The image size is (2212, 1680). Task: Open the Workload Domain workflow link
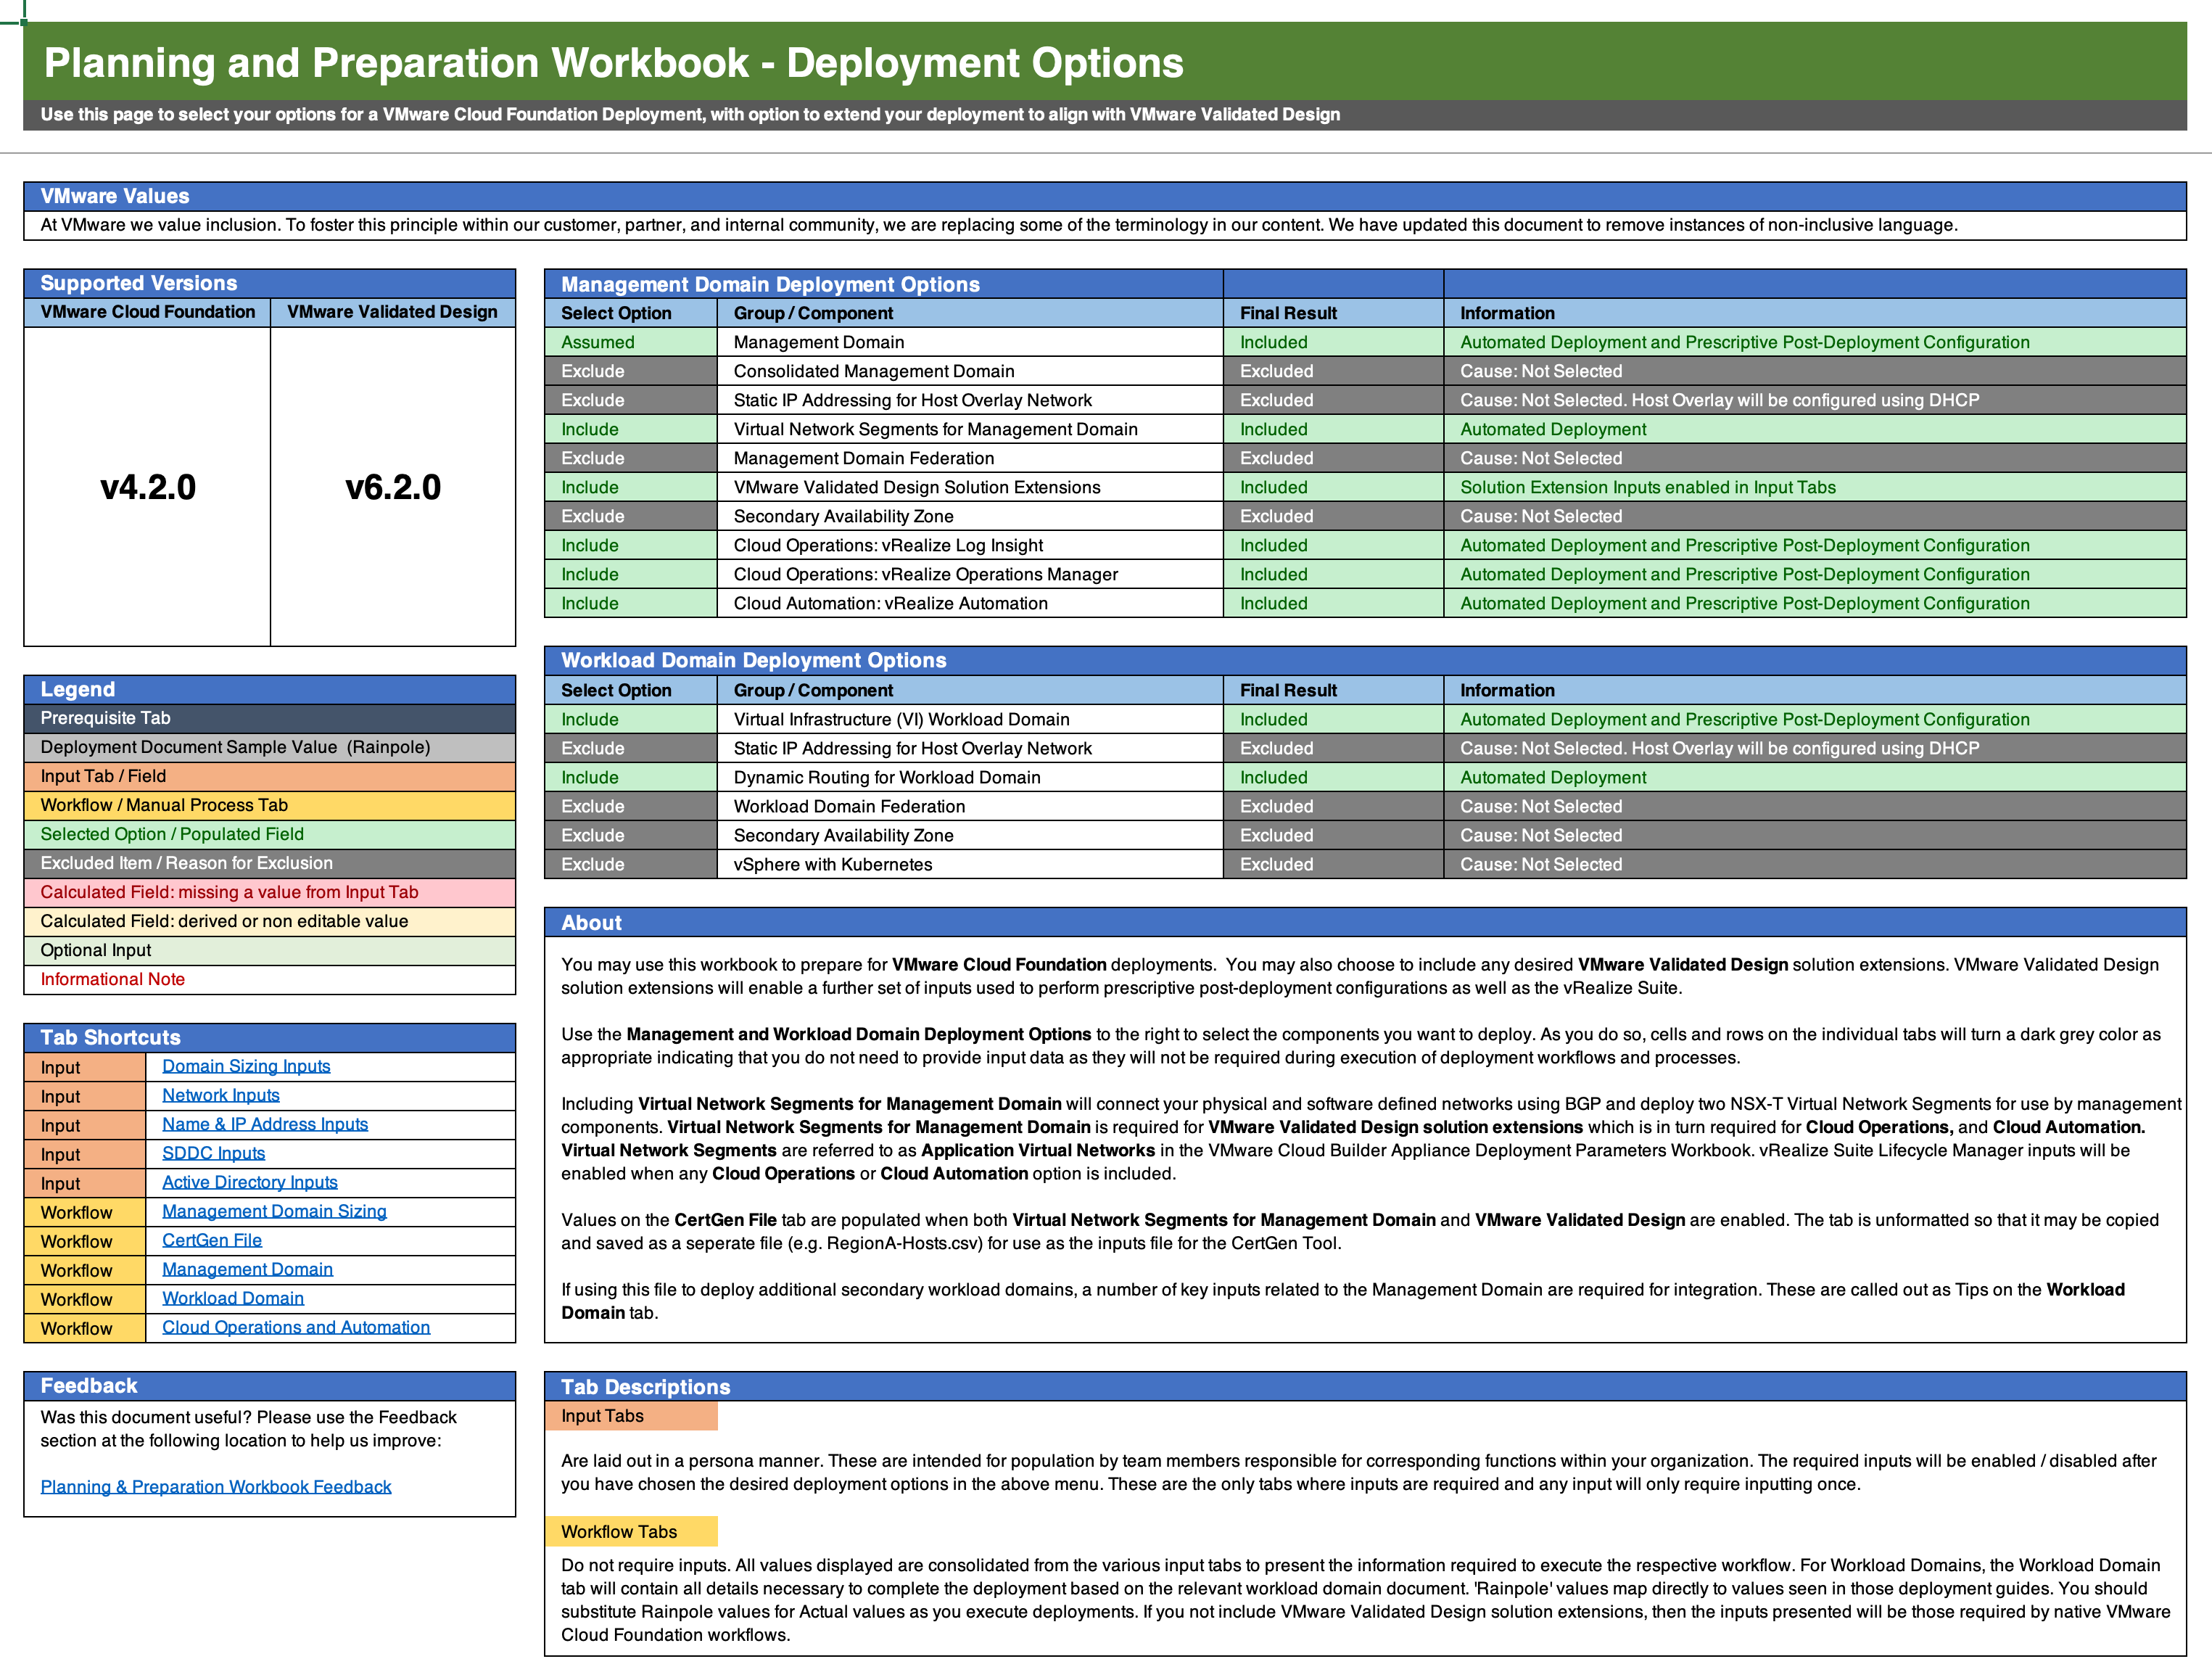coord(233,1298)
